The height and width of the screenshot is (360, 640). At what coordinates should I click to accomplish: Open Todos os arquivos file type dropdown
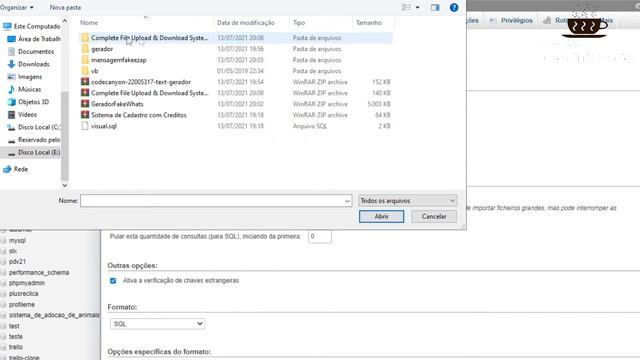[x=407, y=201]
